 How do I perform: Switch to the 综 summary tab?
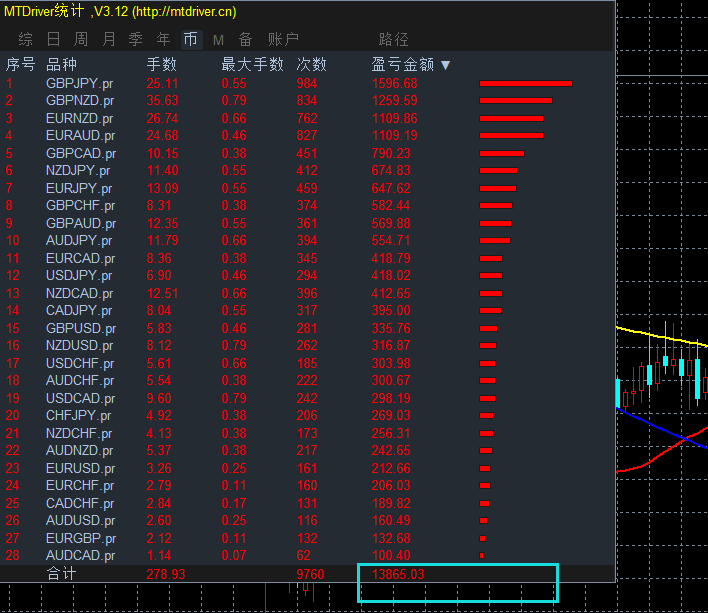(26, 39)
